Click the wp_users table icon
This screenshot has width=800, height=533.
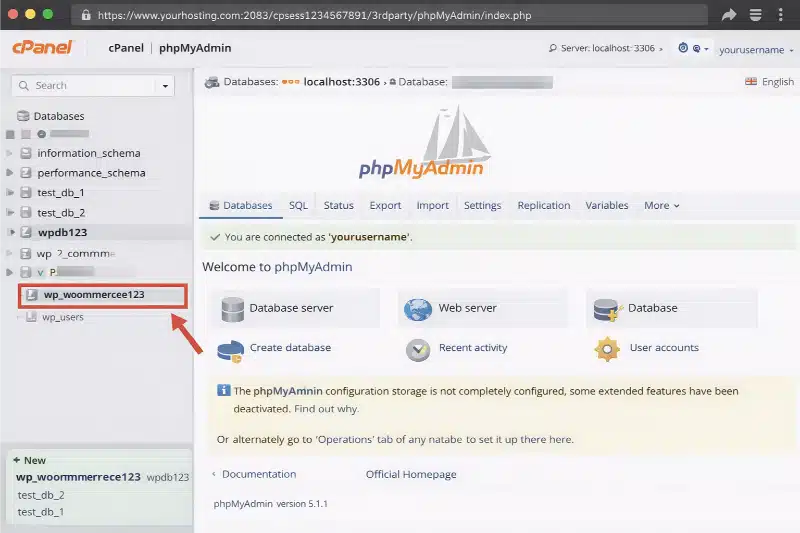[x=32, y=317]
